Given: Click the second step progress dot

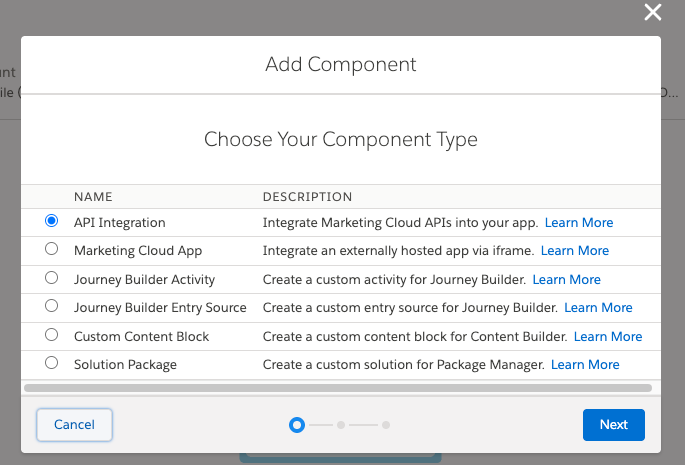Looking at the screenshot, I should tap(341, 425).
